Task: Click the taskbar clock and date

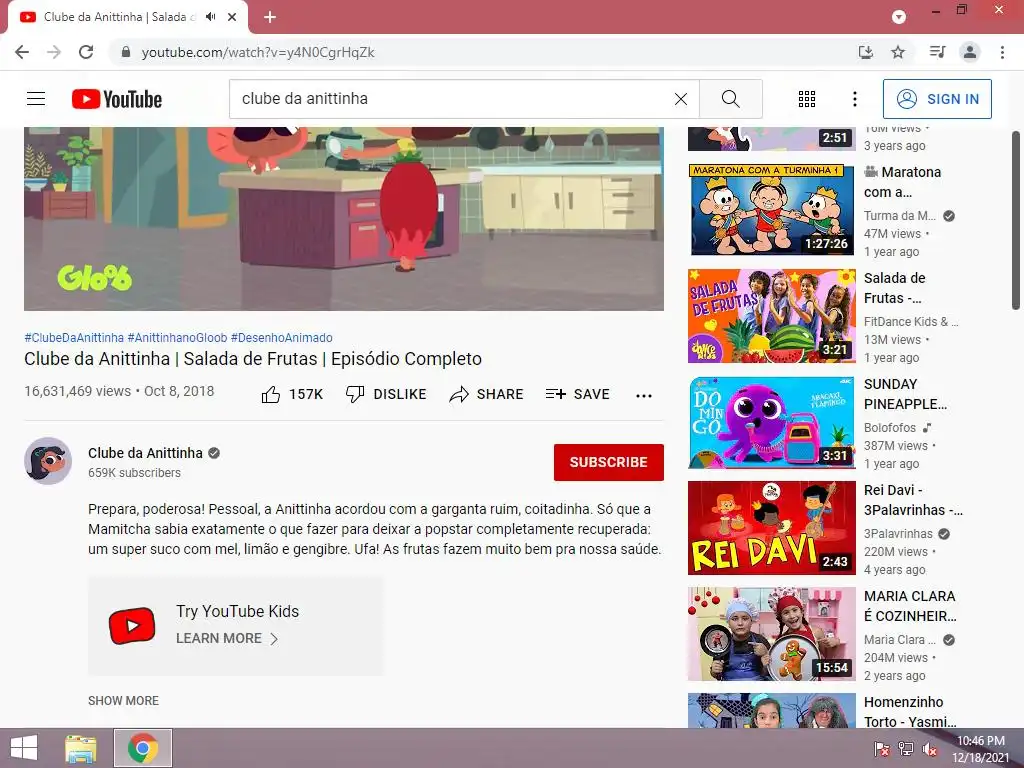Action: point(981,749)
